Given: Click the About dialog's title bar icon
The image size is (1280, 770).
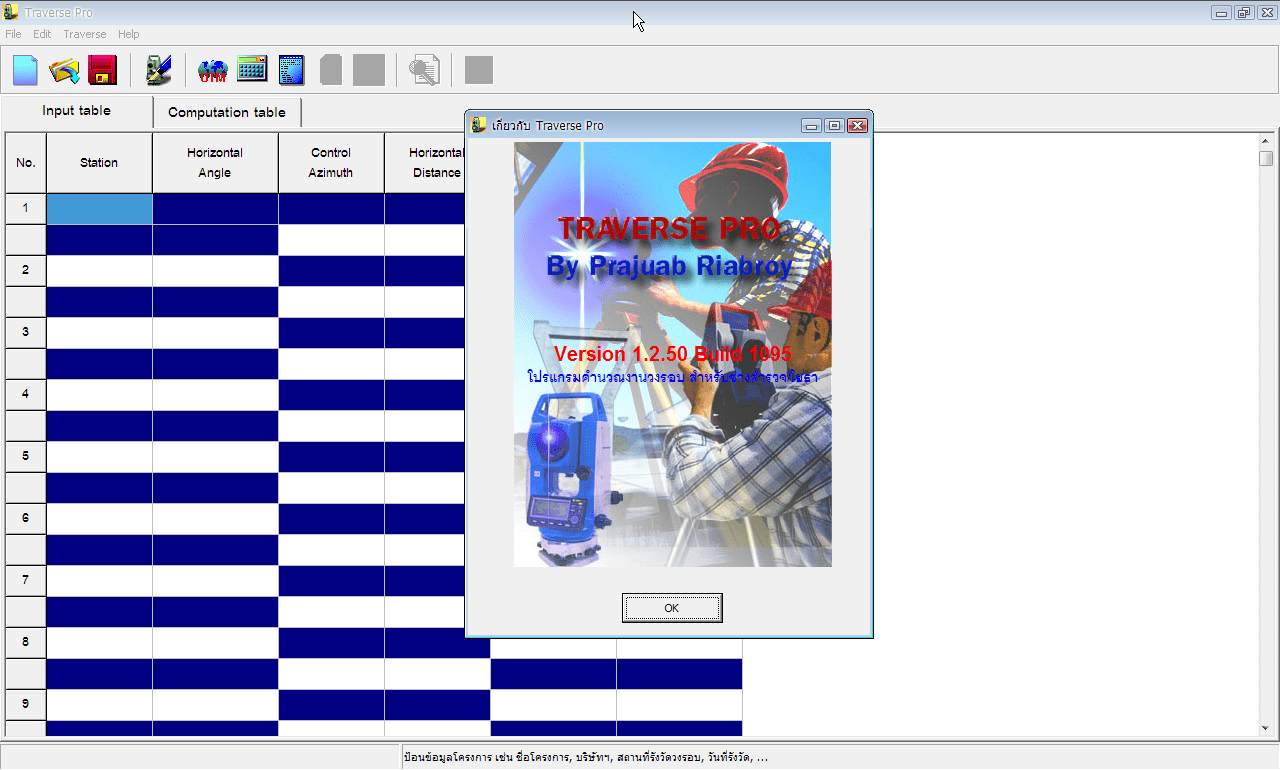Looking at the screenshot, I should coord(479,125).
